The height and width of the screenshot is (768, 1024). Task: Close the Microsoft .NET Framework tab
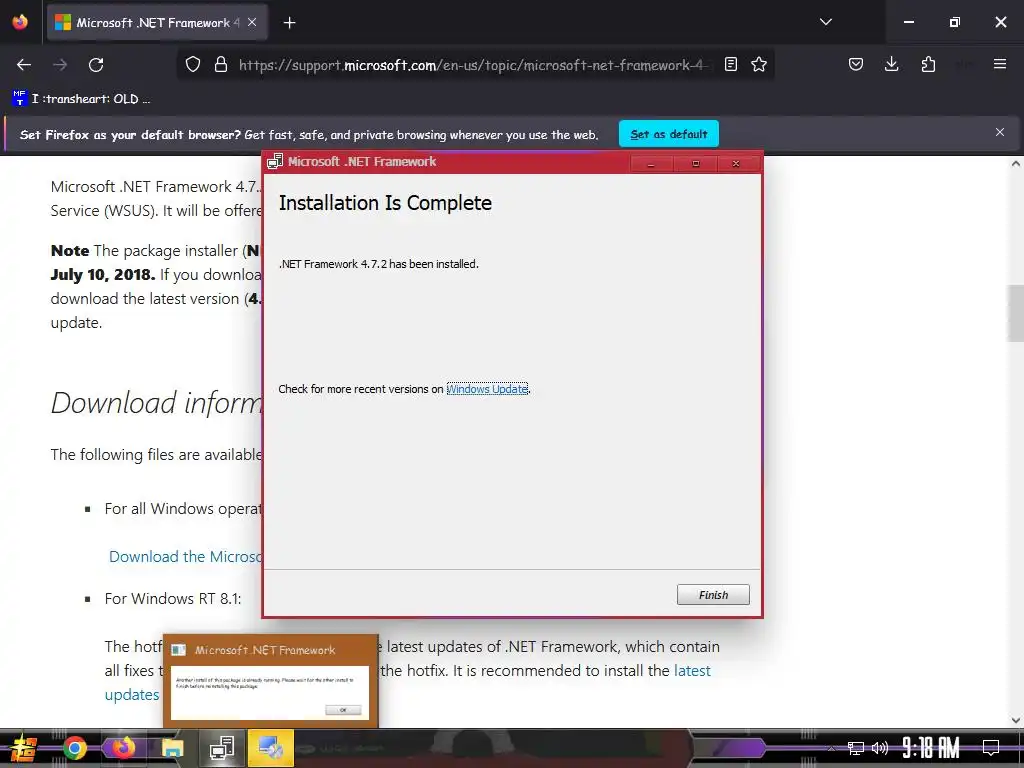pyautogui.click(x=252, y=22)
